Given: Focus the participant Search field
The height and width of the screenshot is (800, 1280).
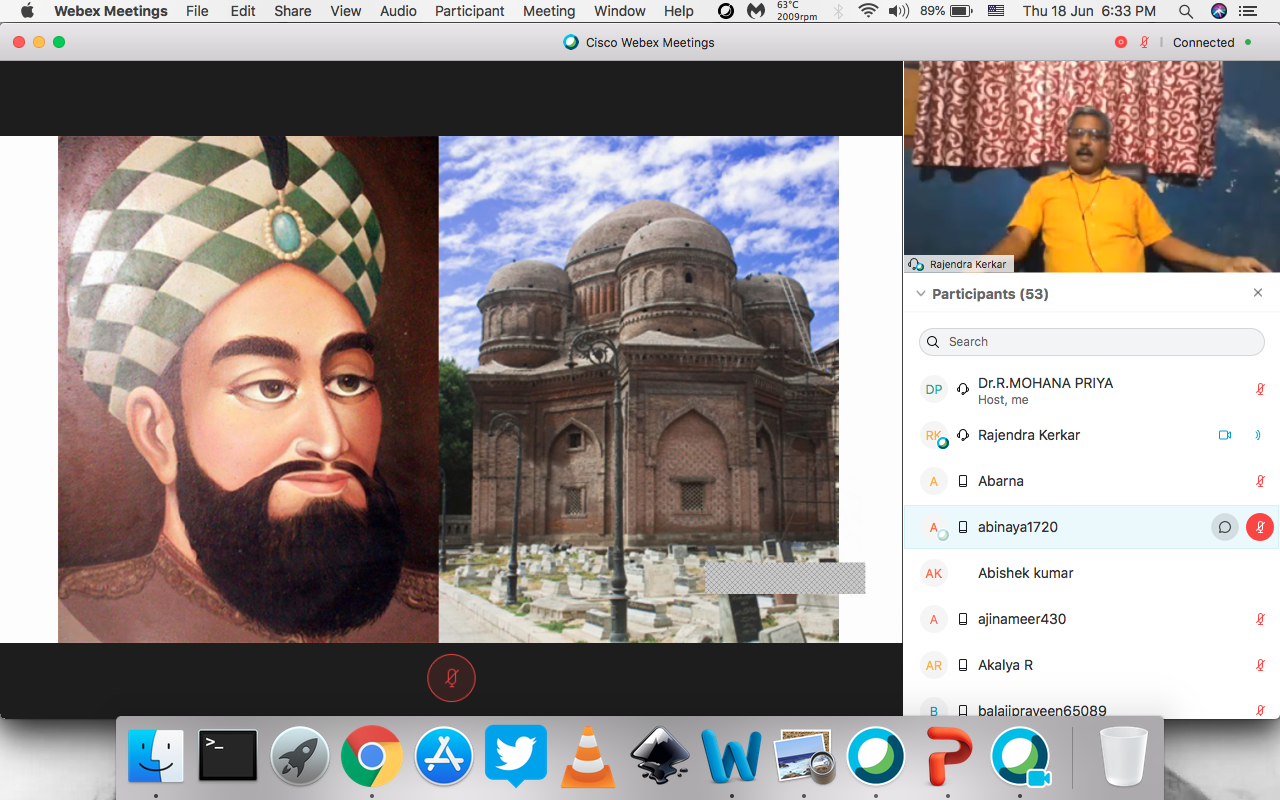Looking at the screenshot, I should 1092,342.
